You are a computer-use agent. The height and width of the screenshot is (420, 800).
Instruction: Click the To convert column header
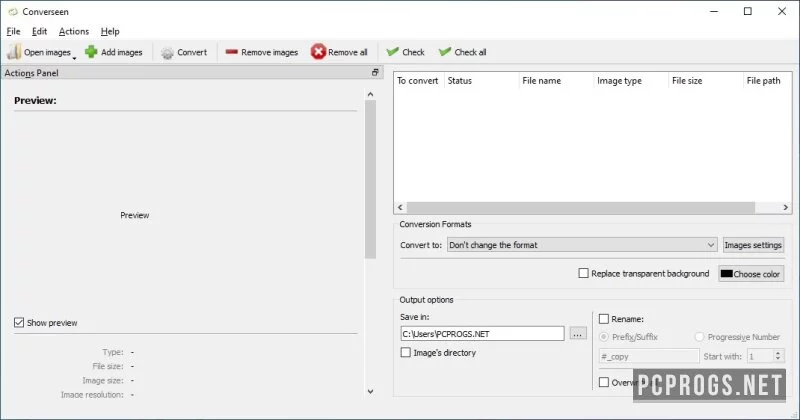coord(418,81)
